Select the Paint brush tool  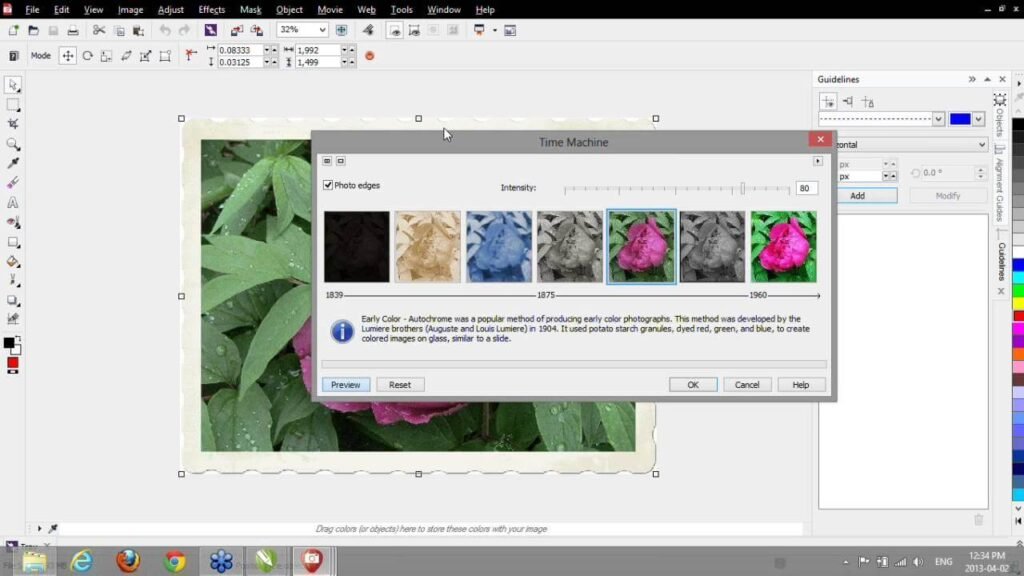(12, 281)
